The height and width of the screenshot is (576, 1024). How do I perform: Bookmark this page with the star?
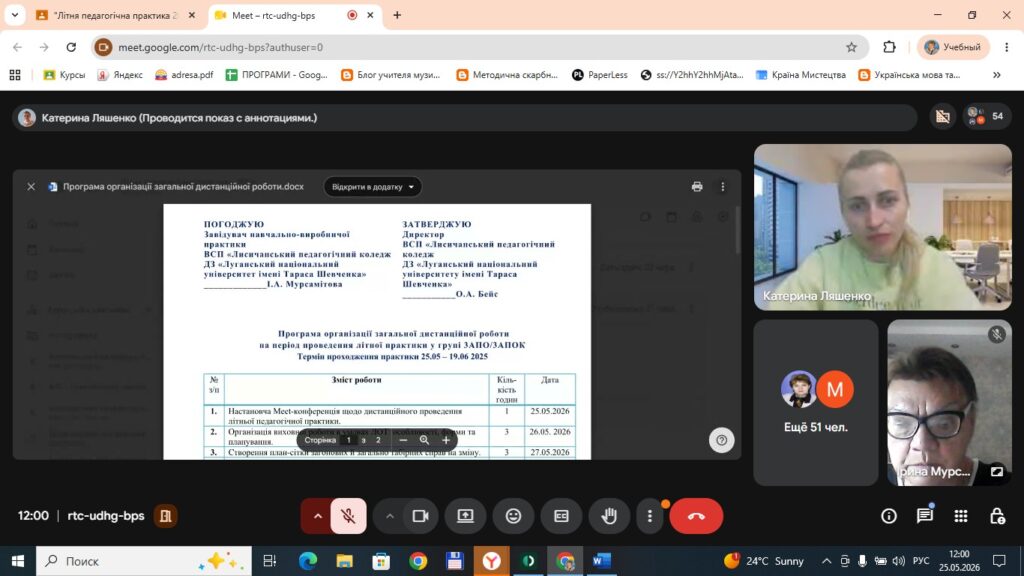pyautogui.click(x=851, y=47)
